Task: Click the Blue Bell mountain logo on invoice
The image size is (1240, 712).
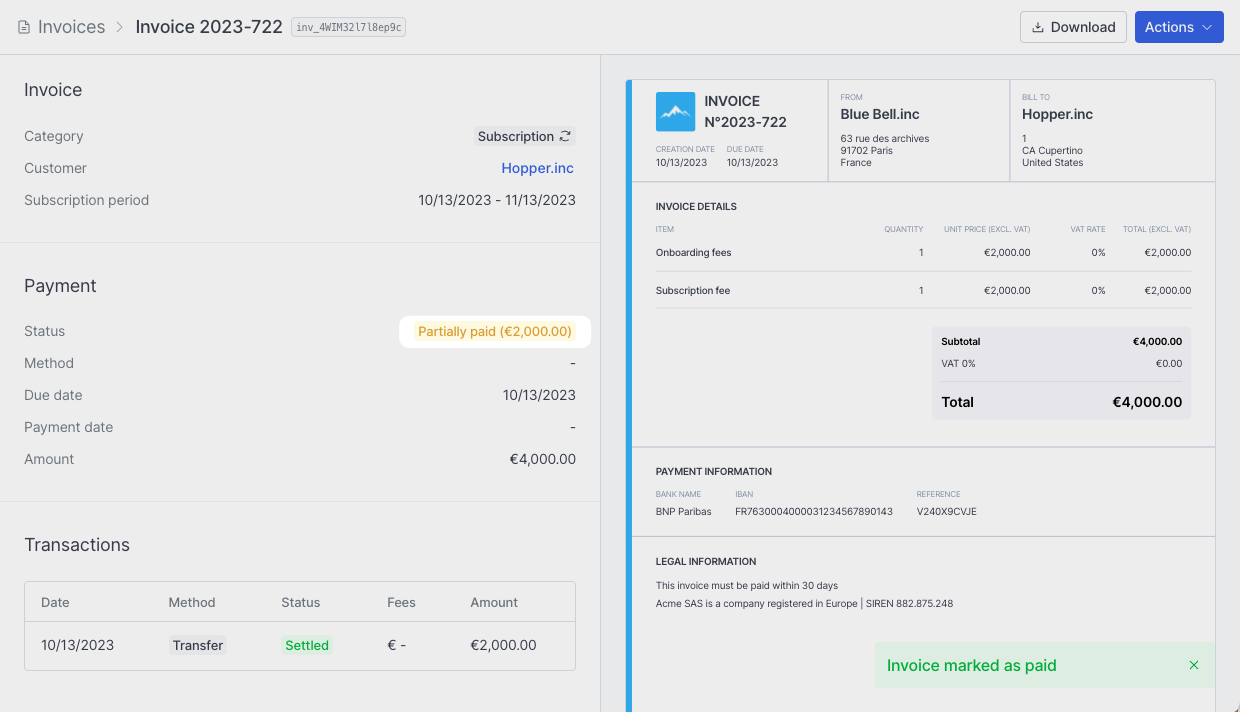Action: [675, 112]
